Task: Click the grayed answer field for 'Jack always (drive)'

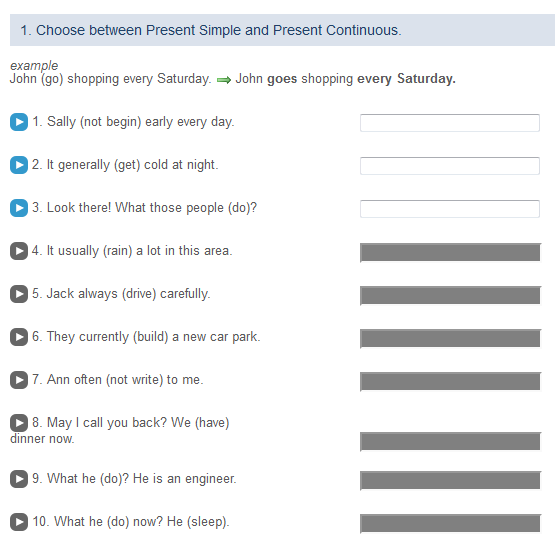Action: pyautogui.click(x=451, y=295)
